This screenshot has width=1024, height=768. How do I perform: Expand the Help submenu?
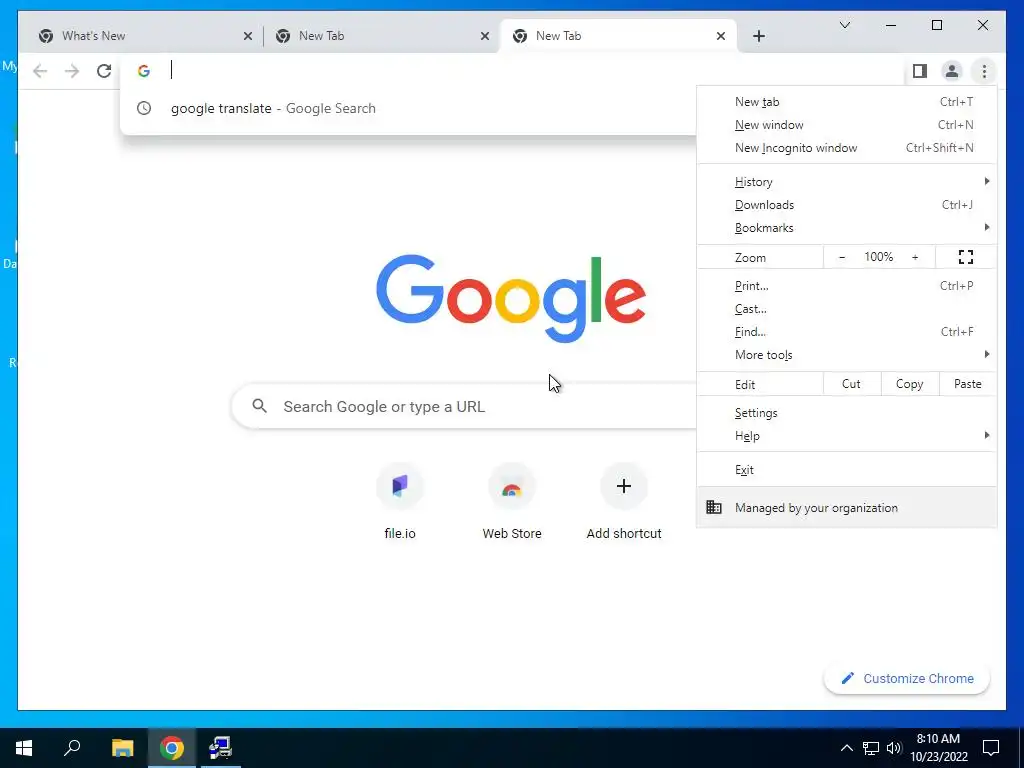[x=846, y=436]
